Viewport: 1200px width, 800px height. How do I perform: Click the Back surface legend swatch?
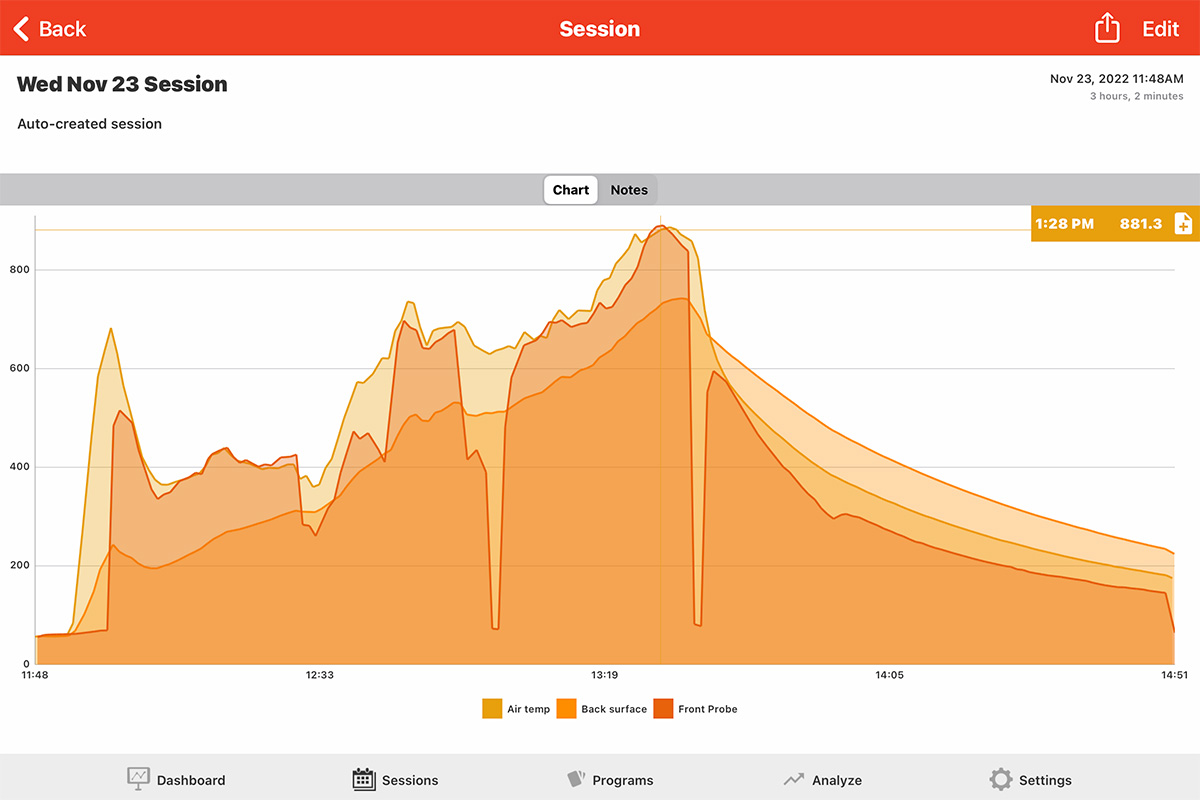pos(566,709)
